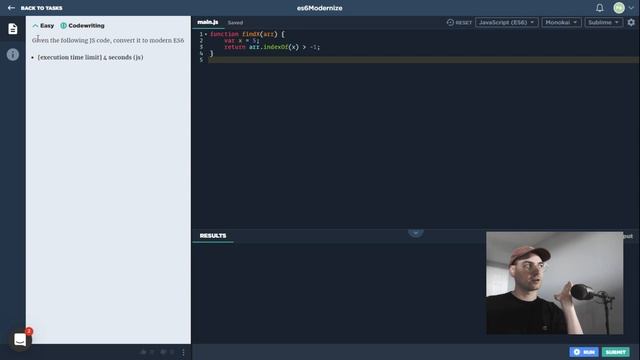Open editor settings gear

631,22
